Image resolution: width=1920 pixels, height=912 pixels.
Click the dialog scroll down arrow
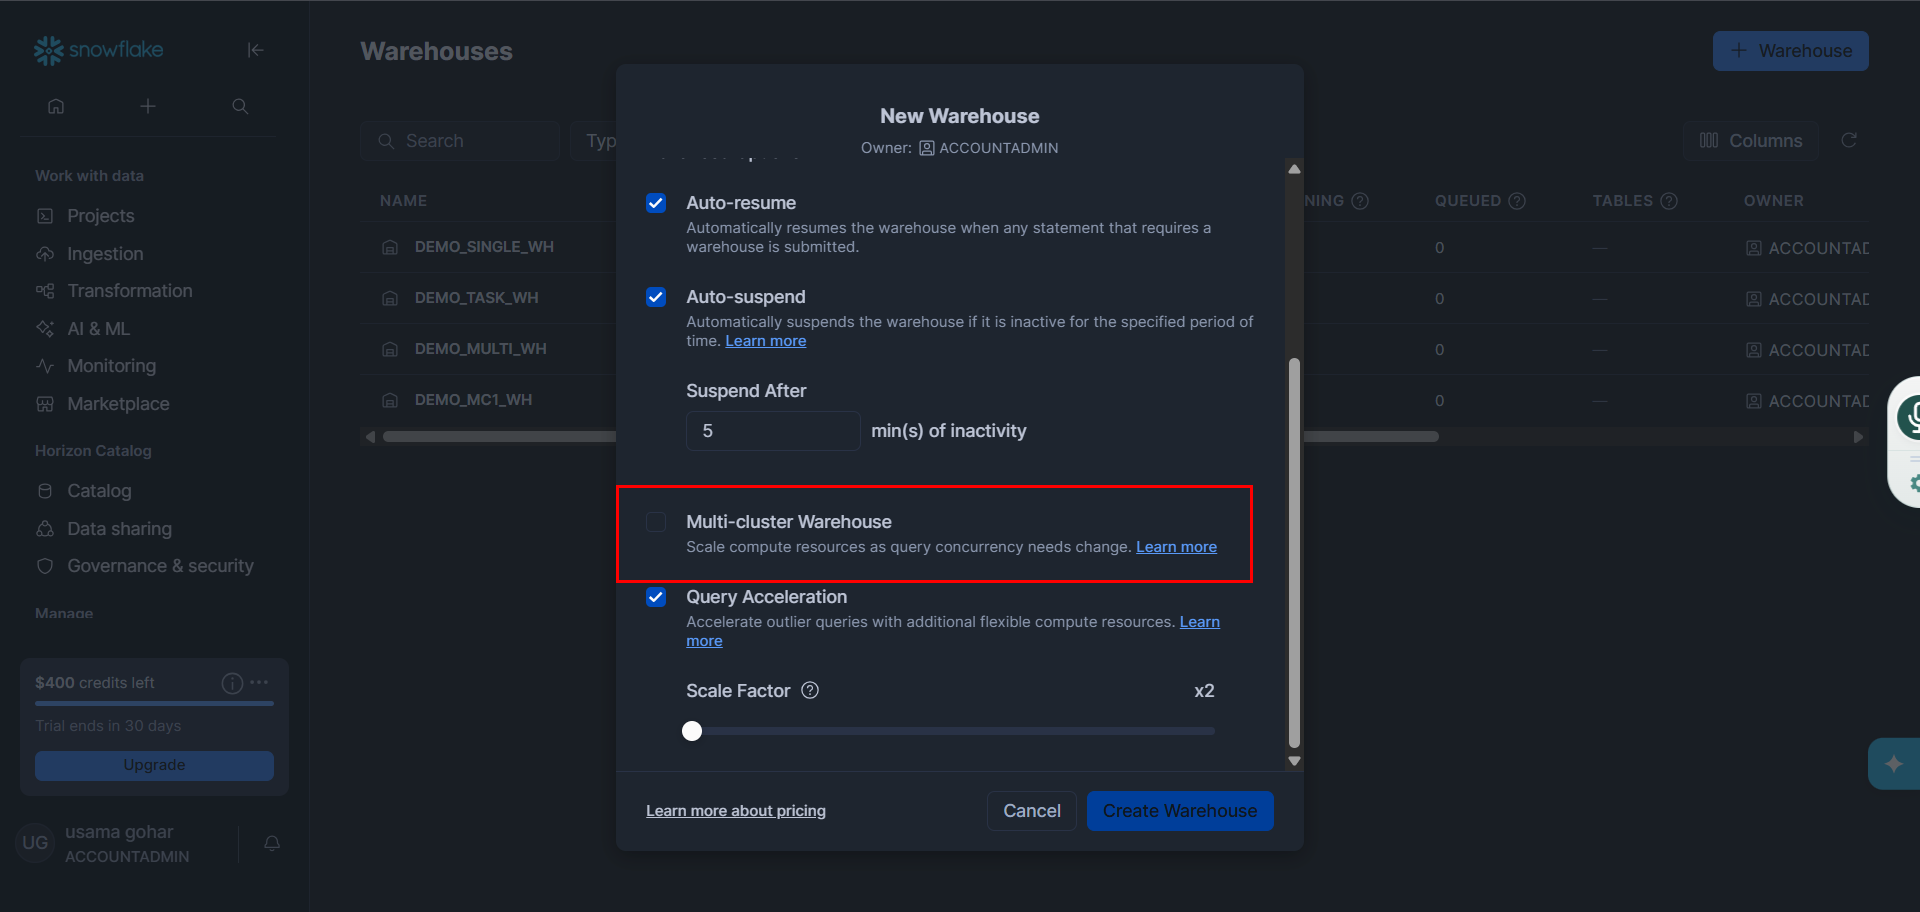pyautogui.click(x=1294, y=761)
